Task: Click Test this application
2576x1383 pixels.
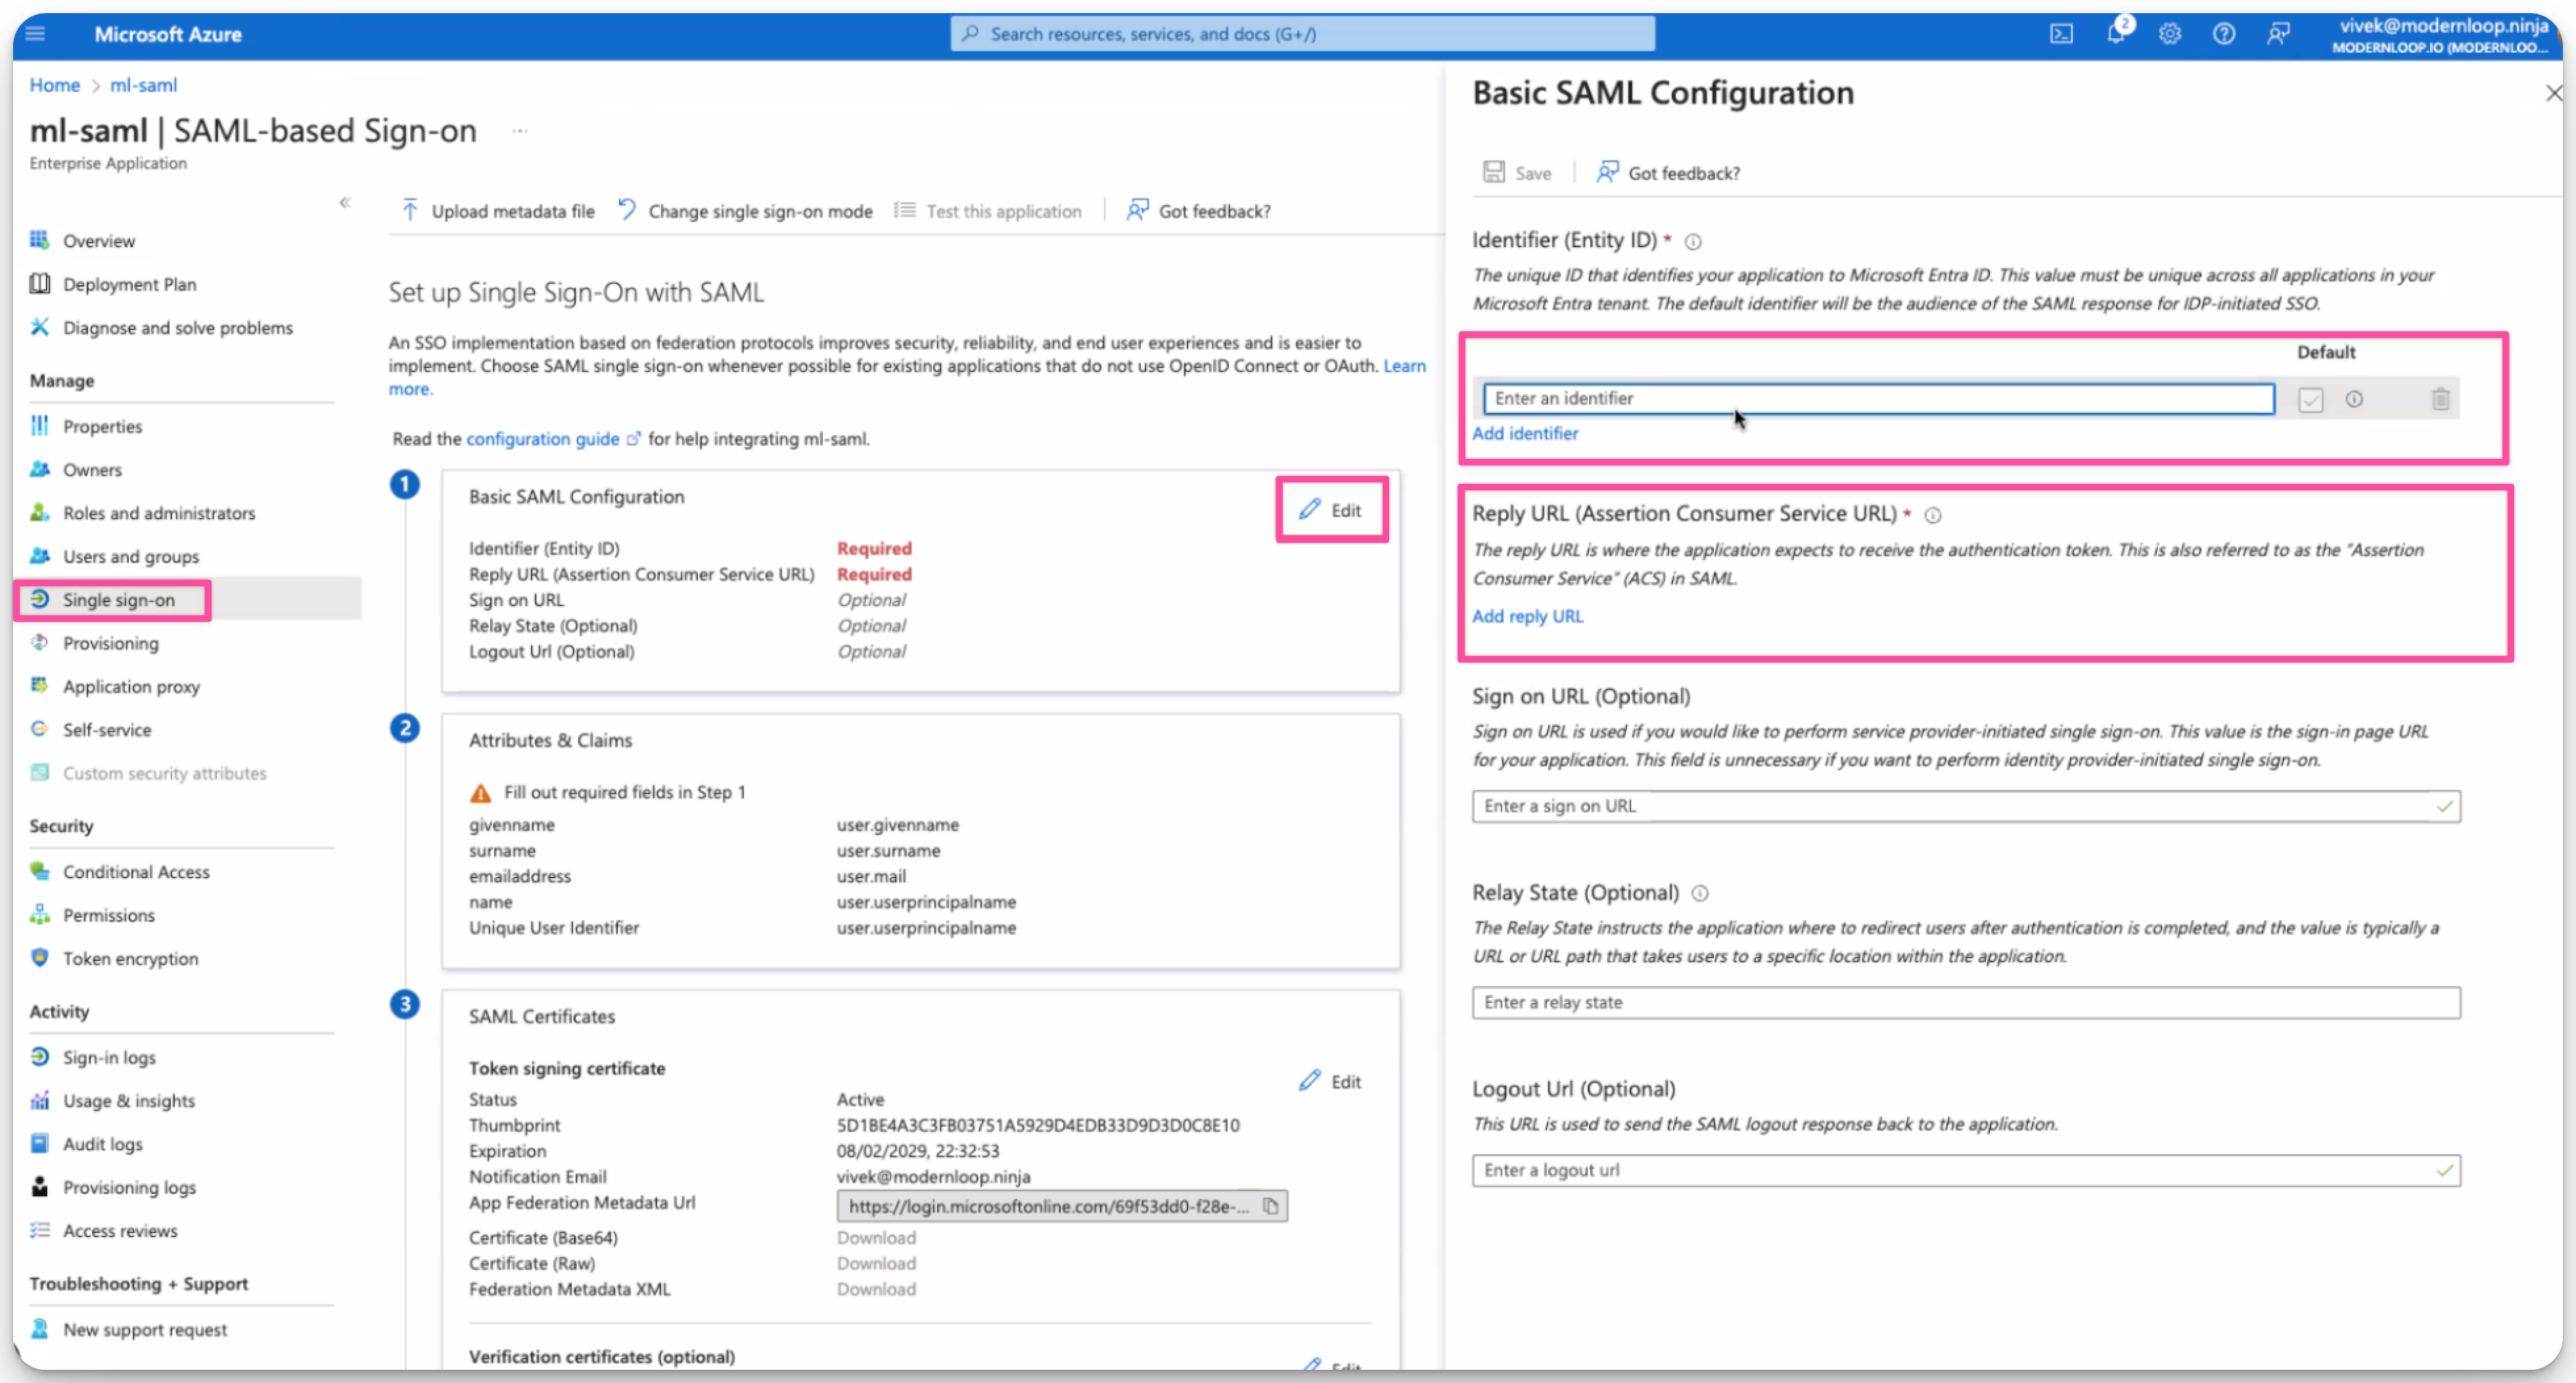Action: coord(987,211)
